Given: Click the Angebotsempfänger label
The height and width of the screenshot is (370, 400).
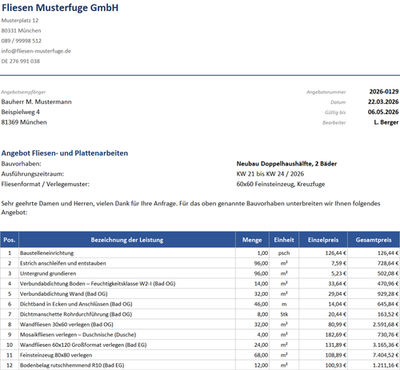Looking at the screenshot, I should (23, 92).
